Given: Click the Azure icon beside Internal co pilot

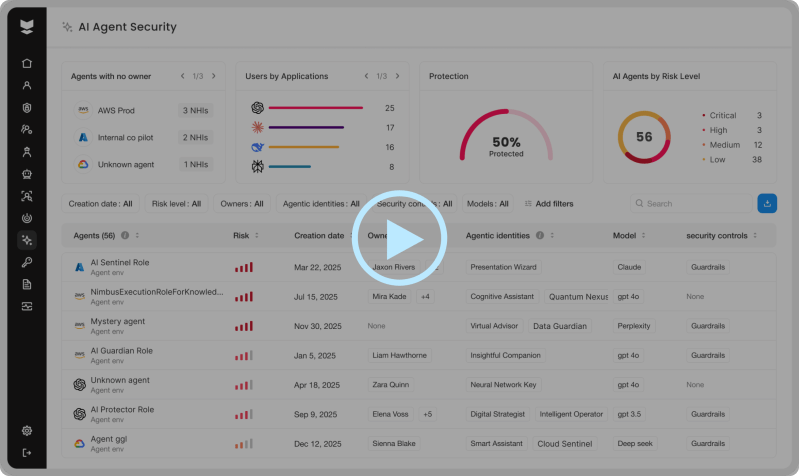Looking at the screenshot, I should pos(83,137).
